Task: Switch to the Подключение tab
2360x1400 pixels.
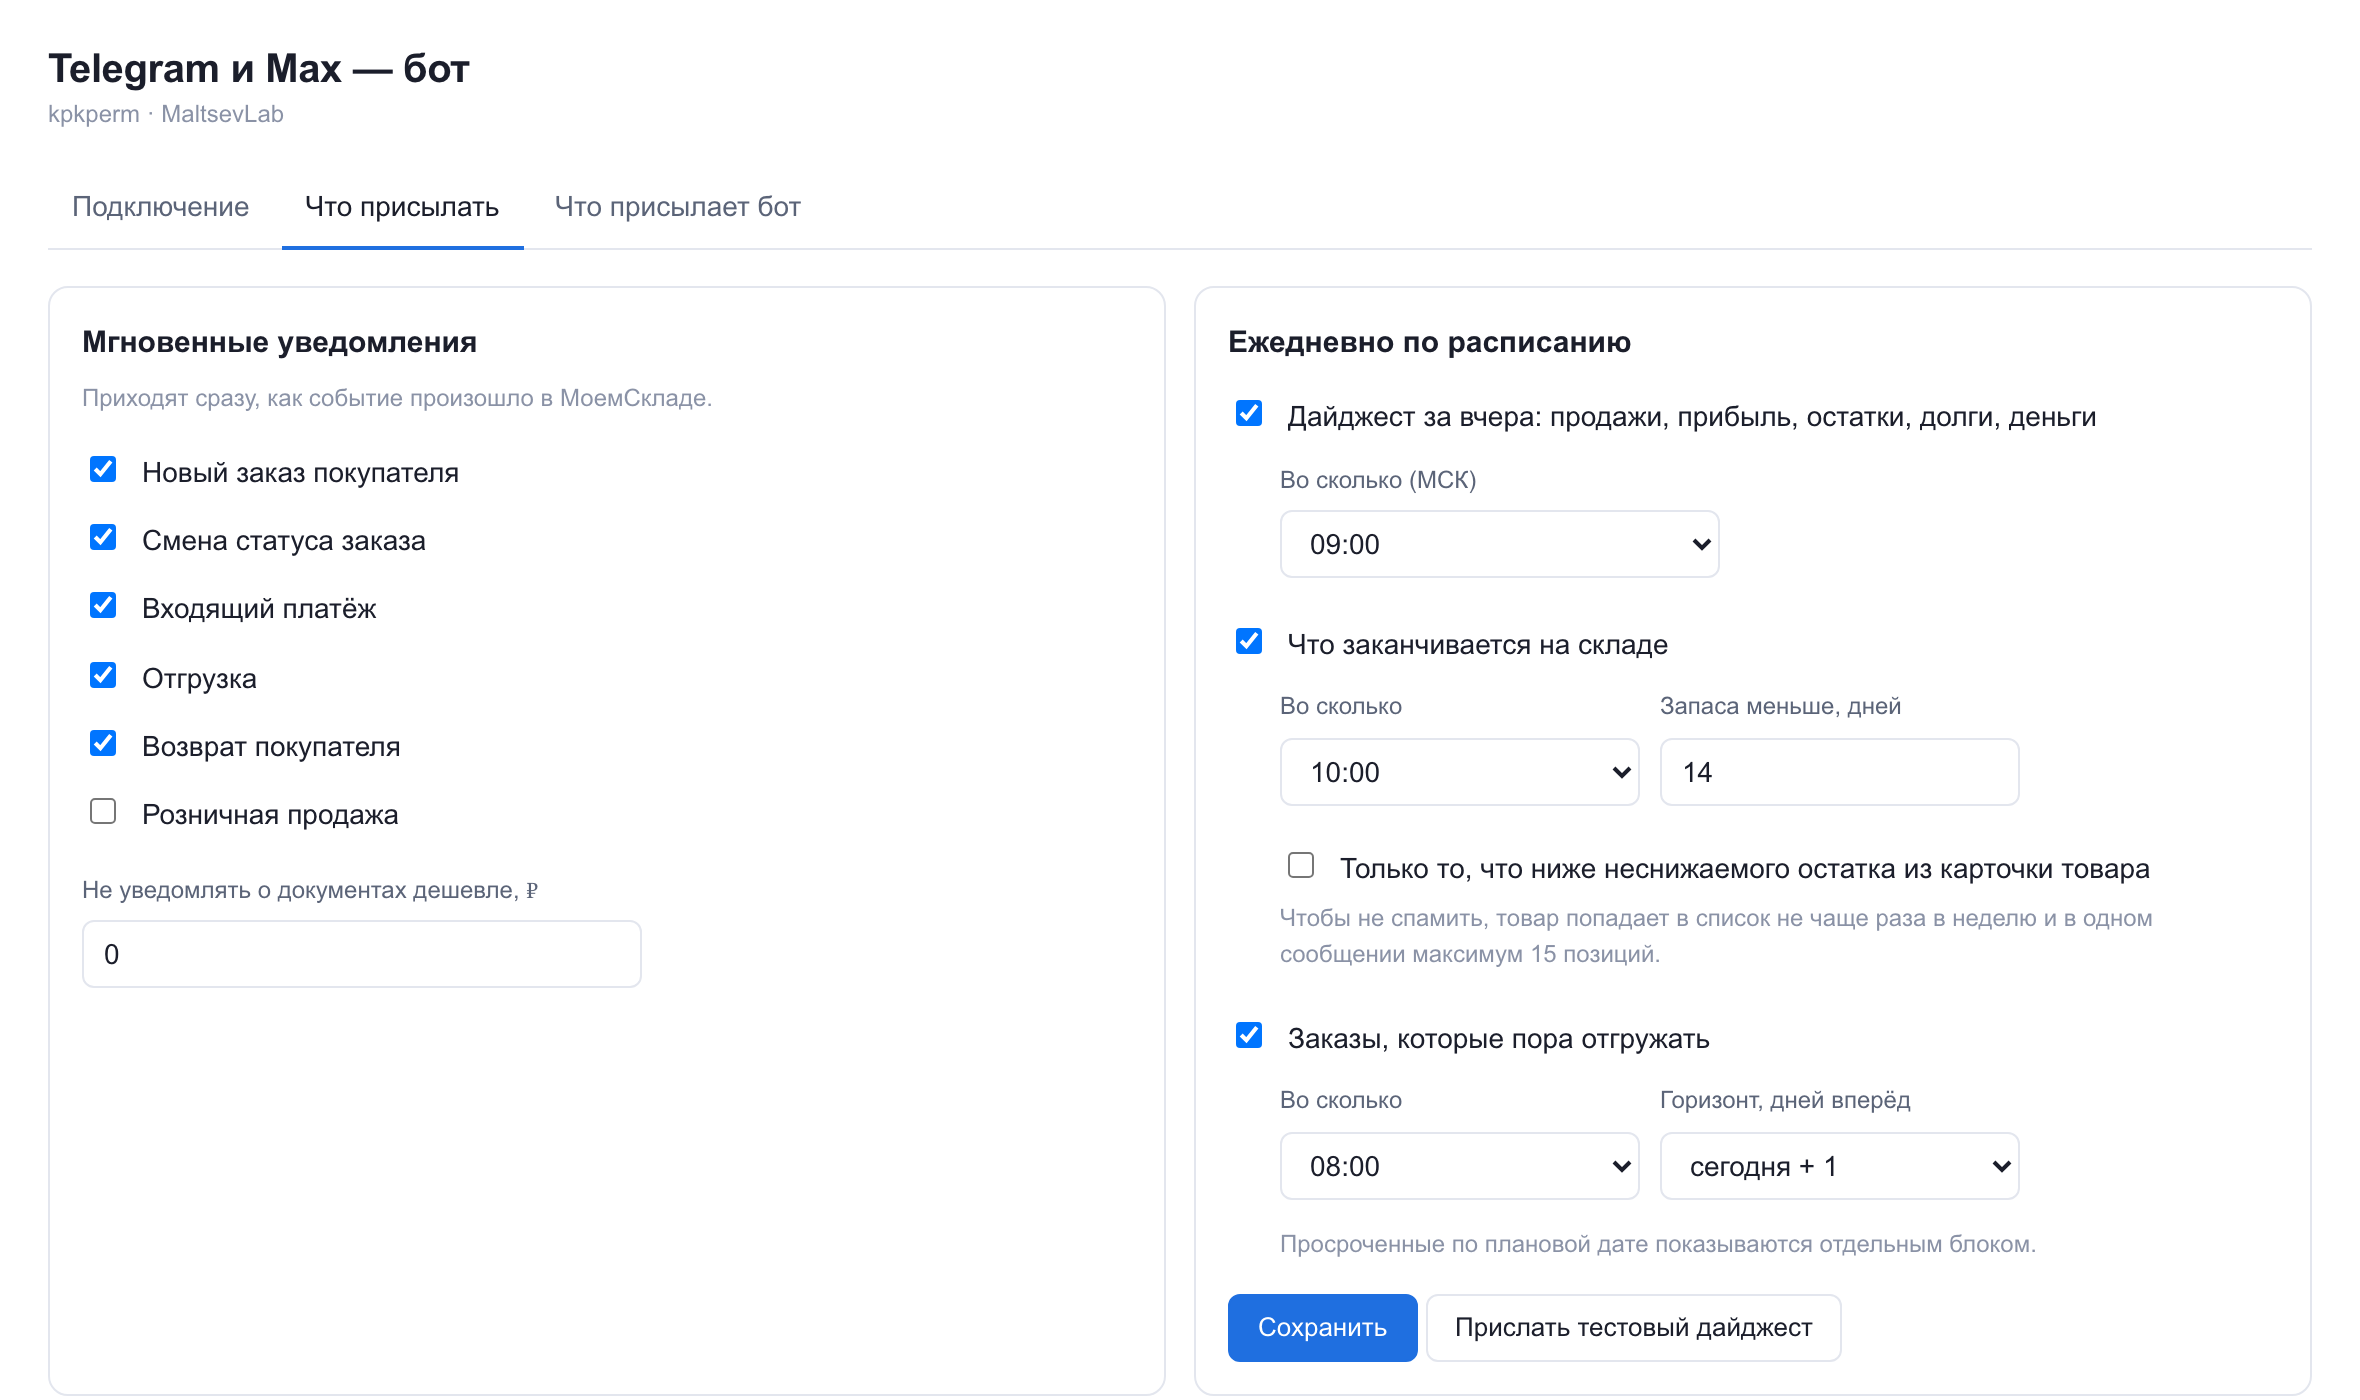Action: (160, 207)
